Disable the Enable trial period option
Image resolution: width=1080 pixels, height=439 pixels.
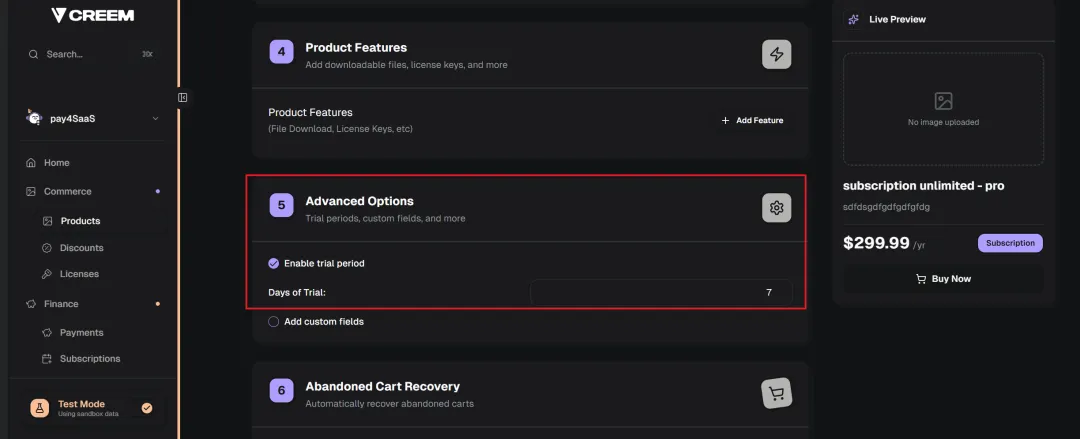pos(274,263)
